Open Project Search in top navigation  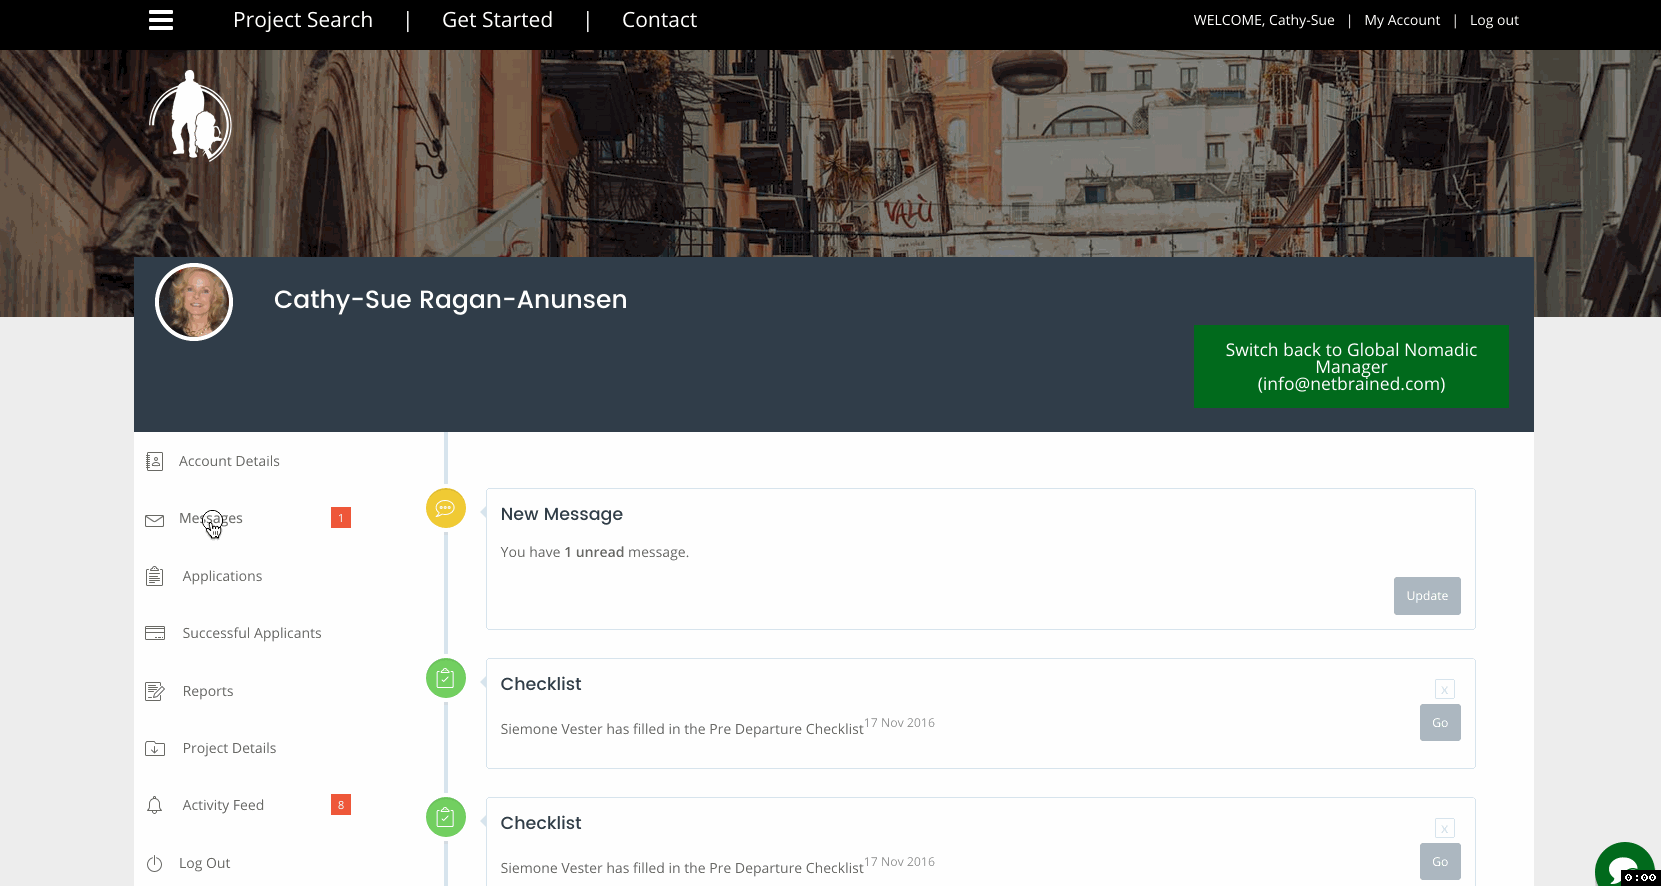(302, 20)
